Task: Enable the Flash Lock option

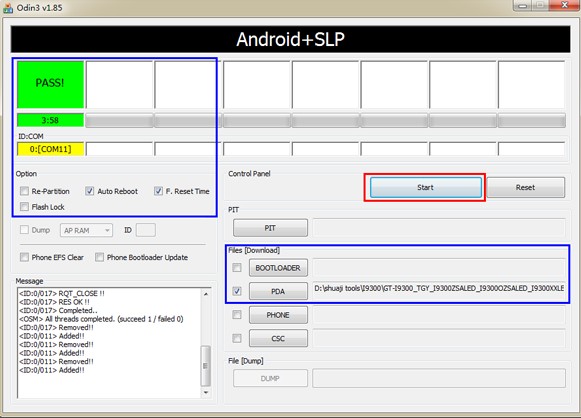Action: click(24, 207)
